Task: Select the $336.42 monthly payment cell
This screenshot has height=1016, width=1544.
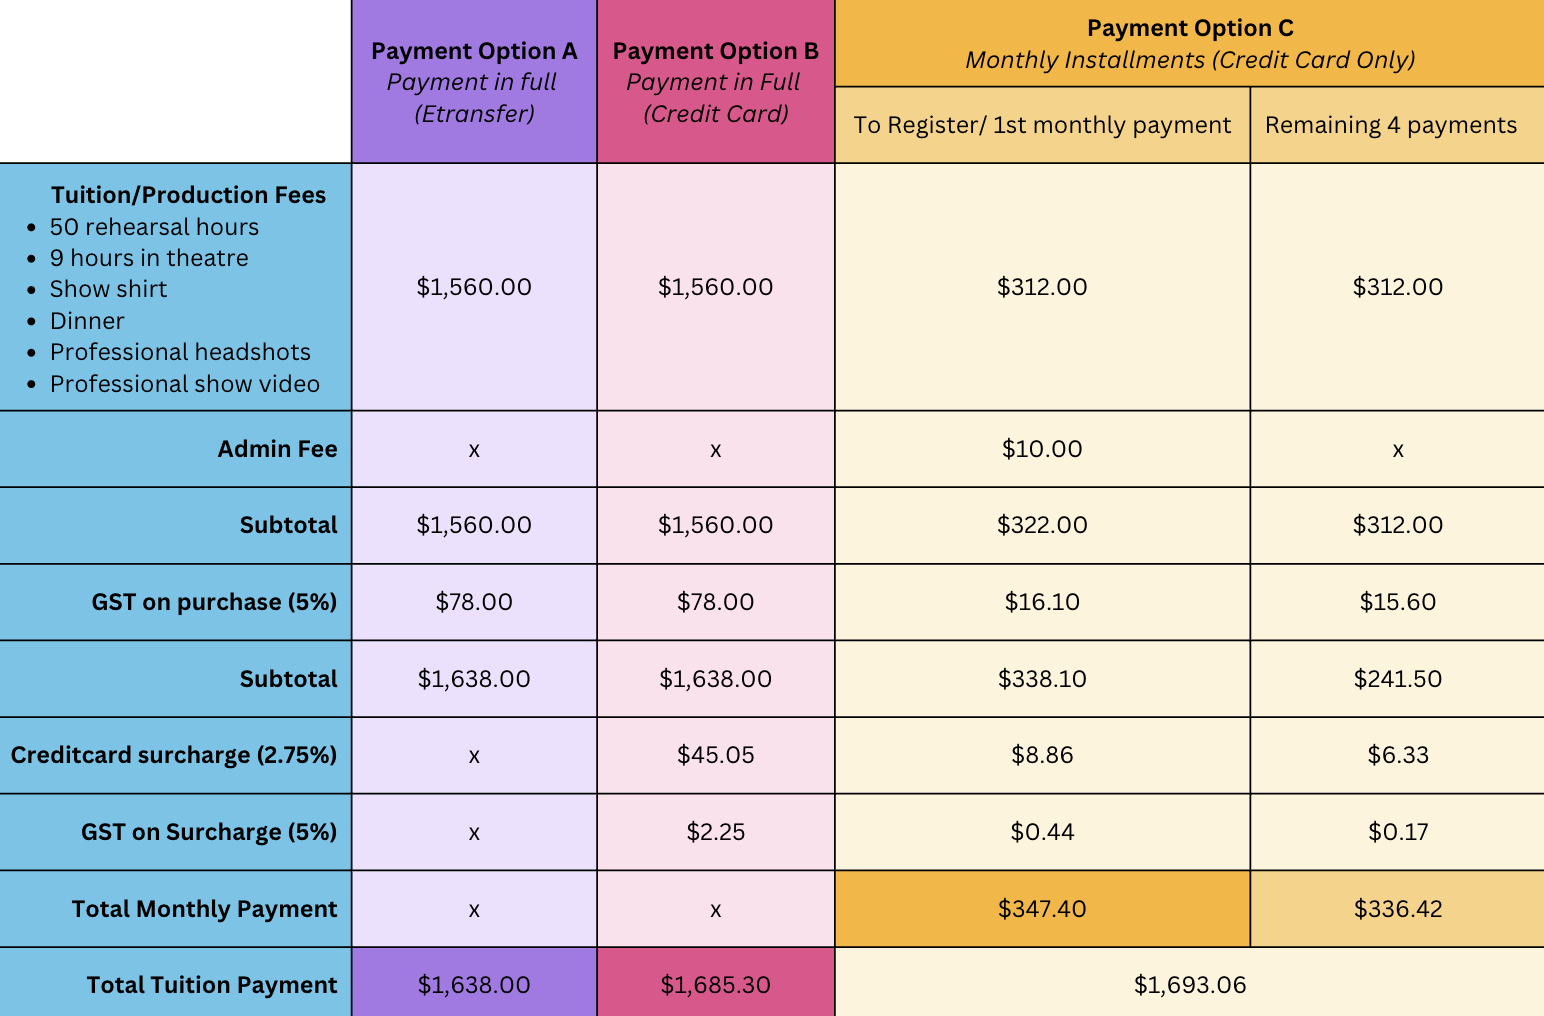Action: [1397, 909]
